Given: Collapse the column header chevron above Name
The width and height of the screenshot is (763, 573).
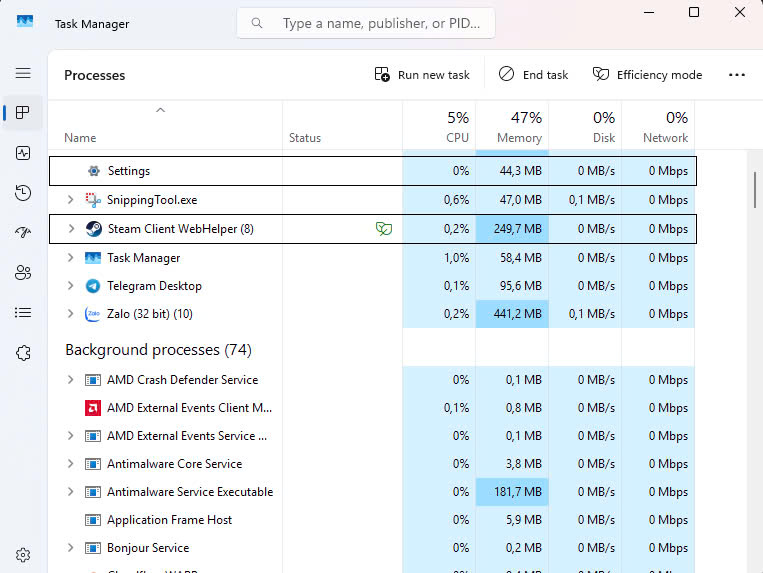Looking at the screenshot, I should point(160,110).
